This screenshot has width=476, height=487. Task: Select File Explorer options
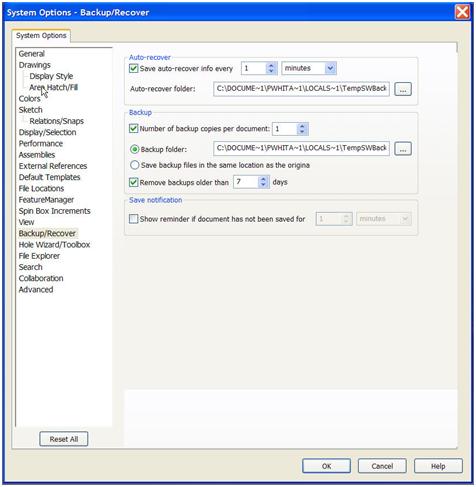pyautogui.click(x=39, y=256)
